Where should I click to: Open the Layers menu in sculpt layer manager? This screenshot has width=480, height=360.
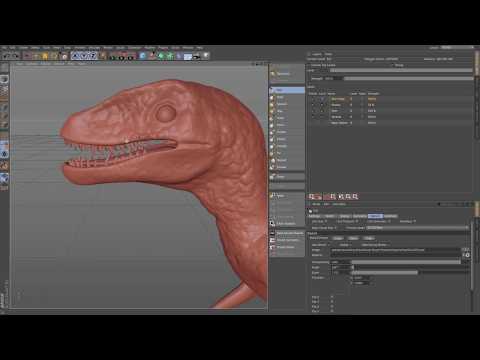[317, 54]
